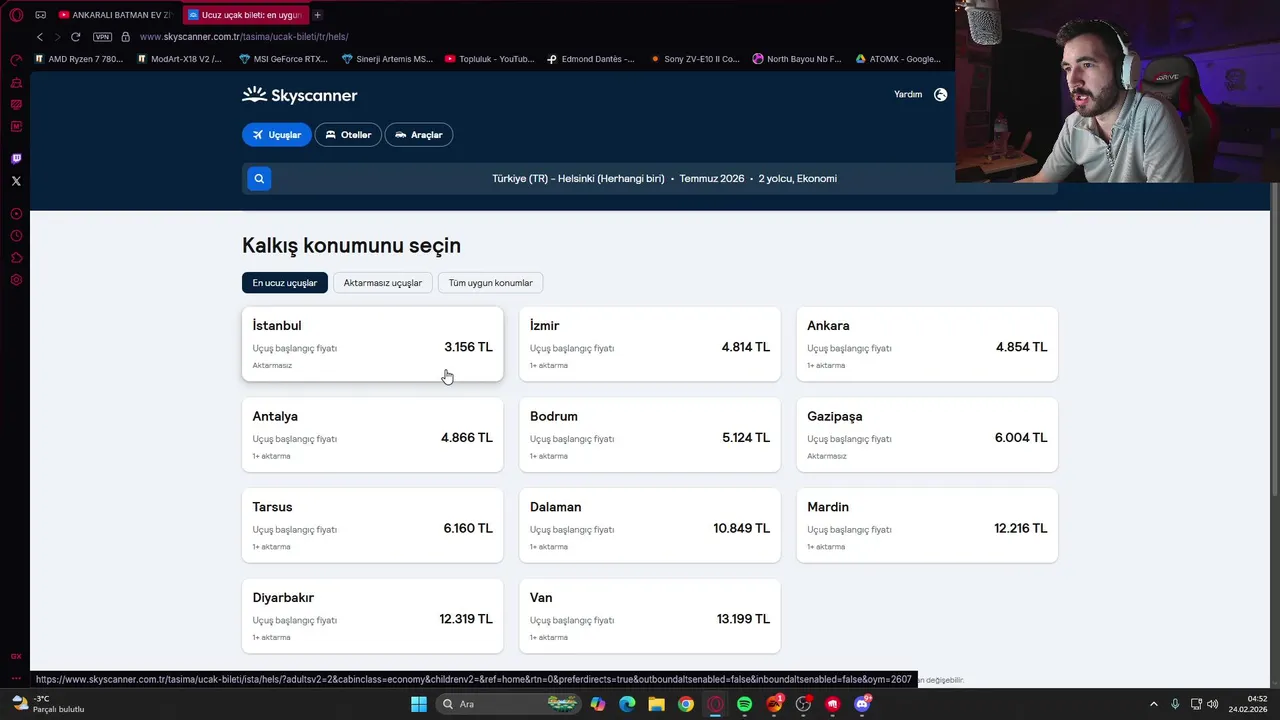
Task: Open a new tab with plus icon
Action: coord(318,15)
